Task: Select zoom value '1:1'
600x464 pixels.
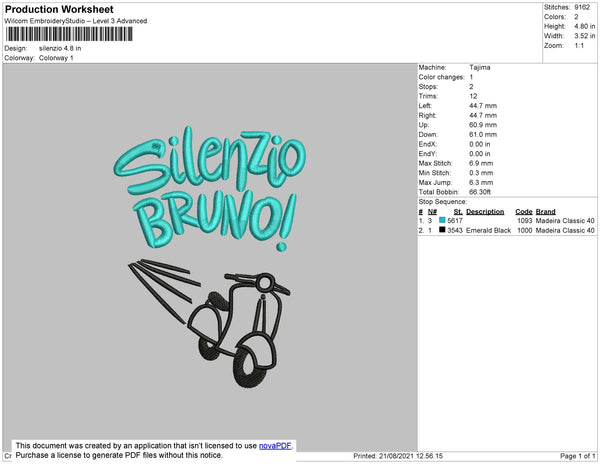Action: tap(579, 46)
